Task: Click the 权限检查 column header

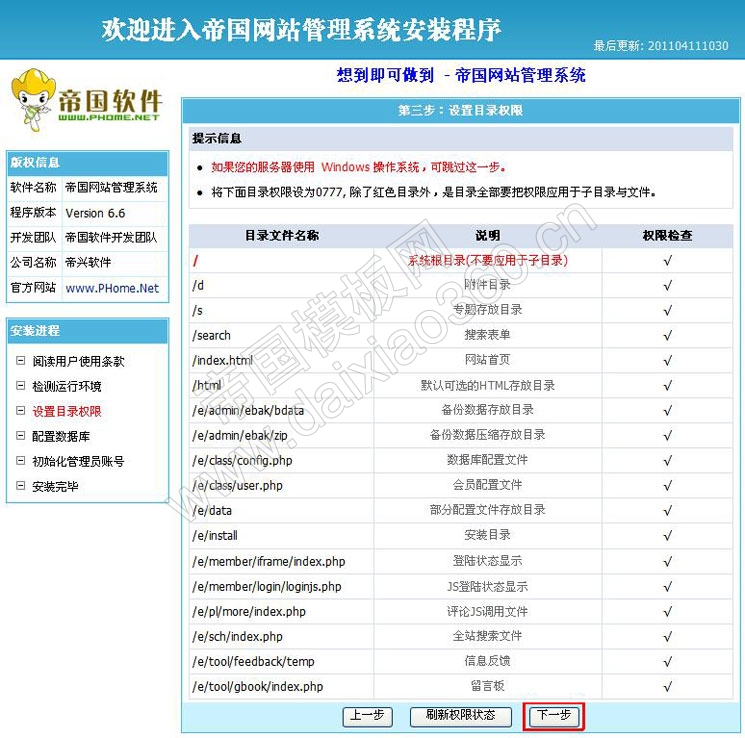Action: coord(667,236)
